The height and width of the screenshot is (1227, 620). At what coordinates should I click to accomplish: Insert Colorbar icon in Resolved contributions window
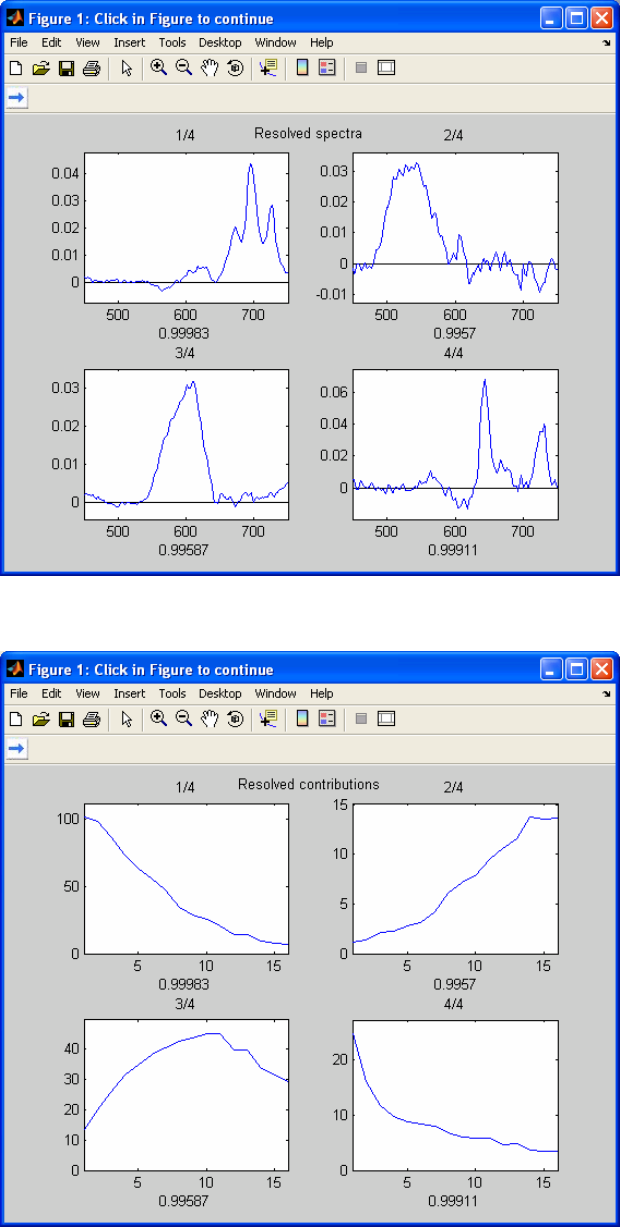(302, 719)
